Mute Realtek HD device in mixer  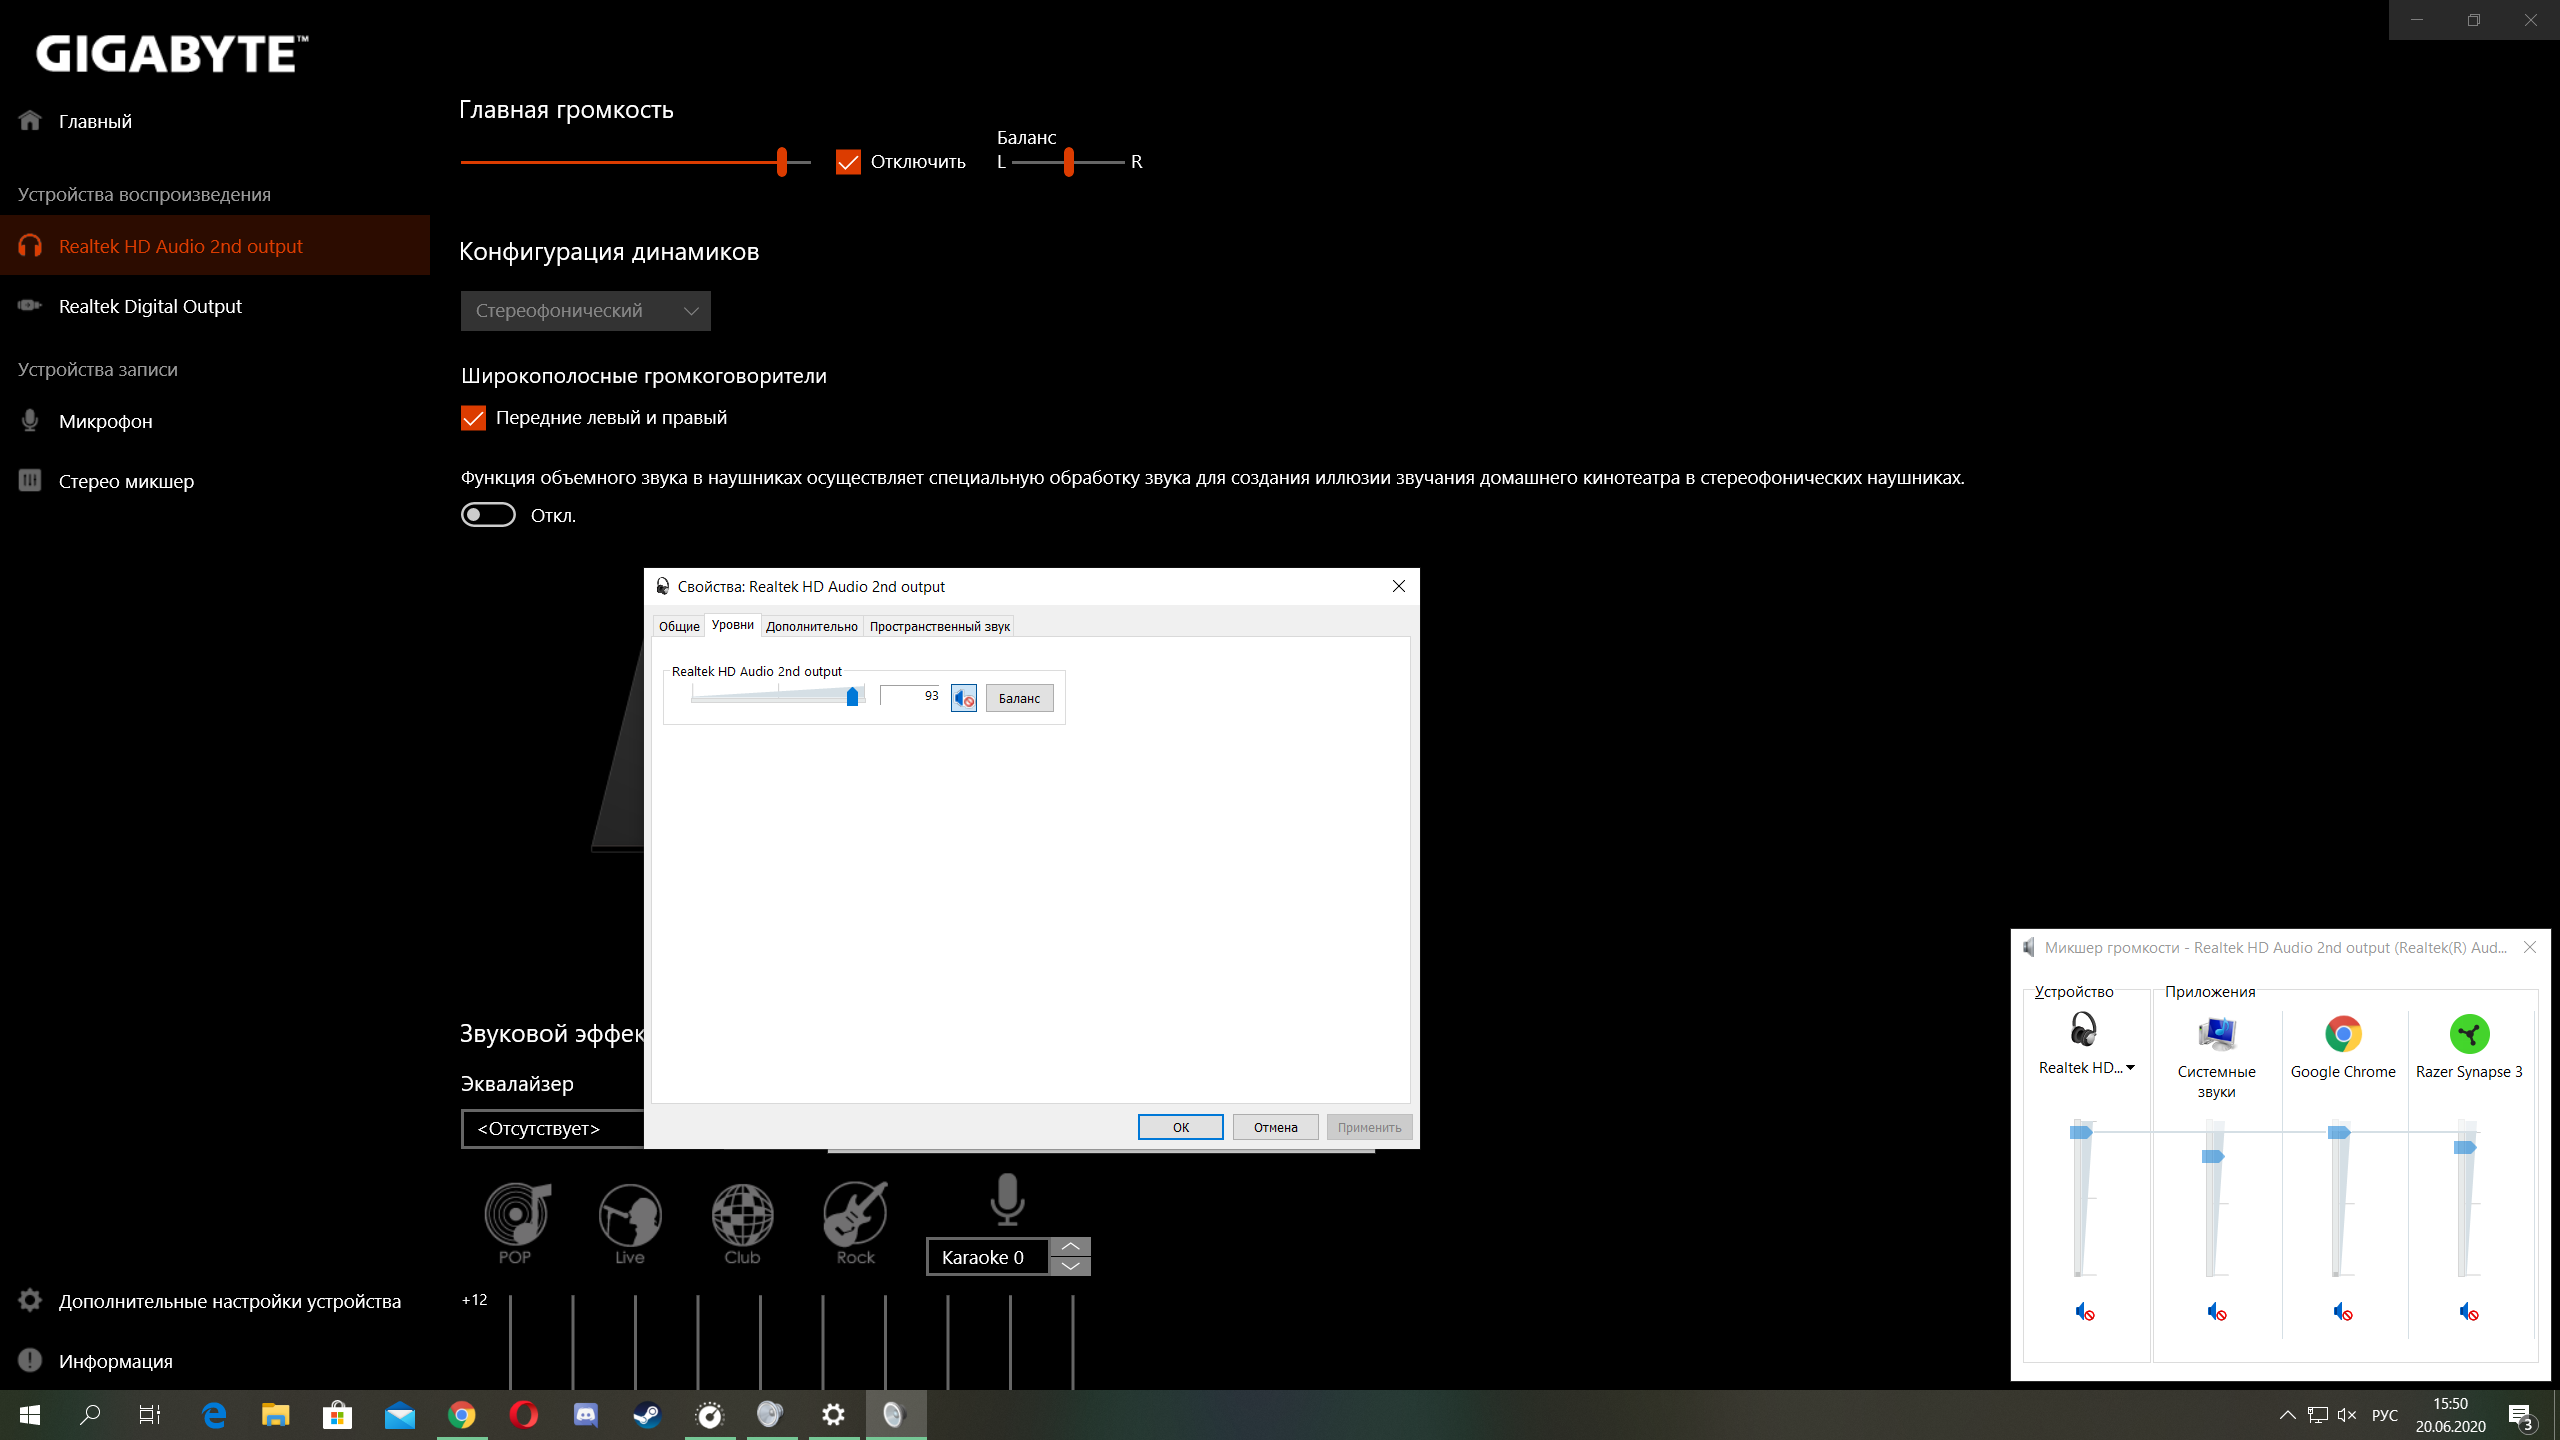pyautogui.click(x=2085, y=1312)
